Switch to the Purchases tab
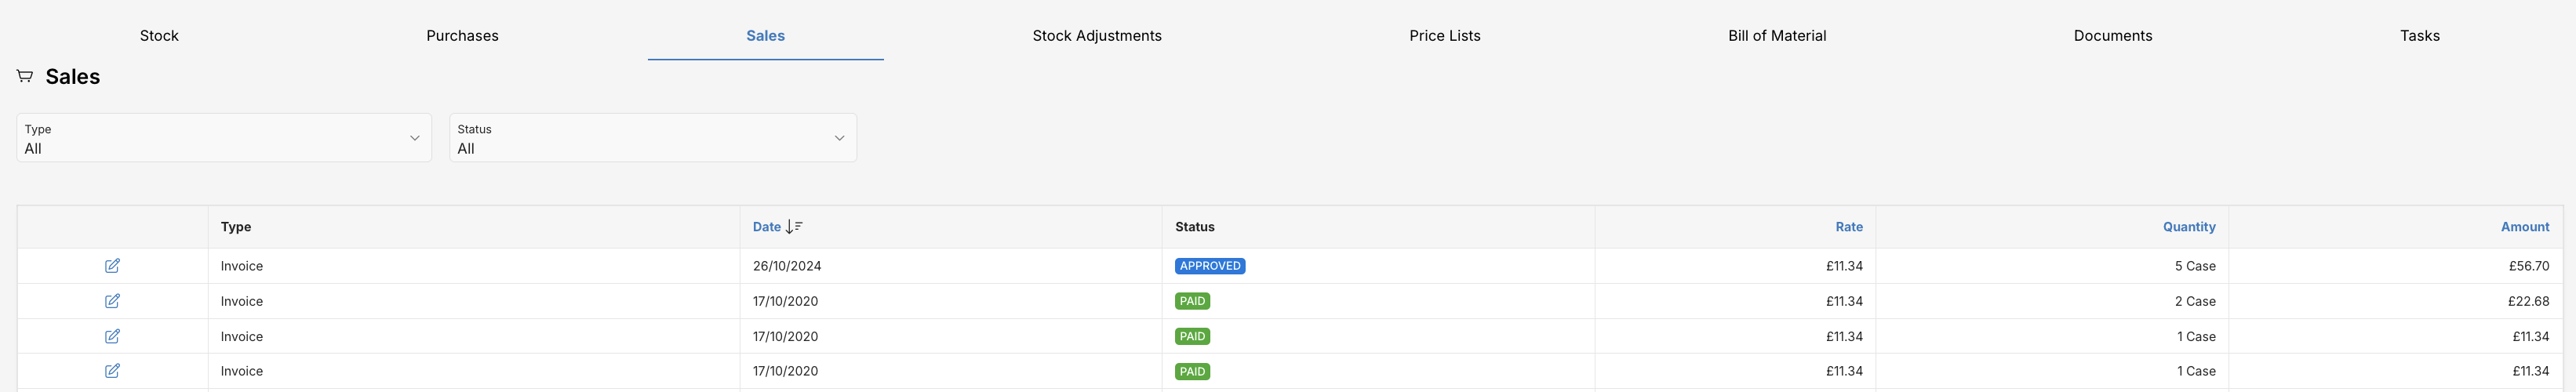2576x392 pixels. point(462,36)
